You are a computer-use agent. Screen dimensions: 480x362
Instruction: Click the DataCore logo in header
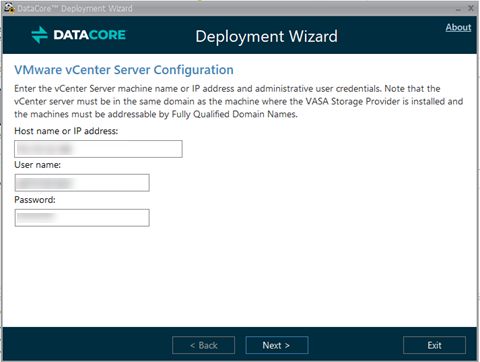[79, 35]
